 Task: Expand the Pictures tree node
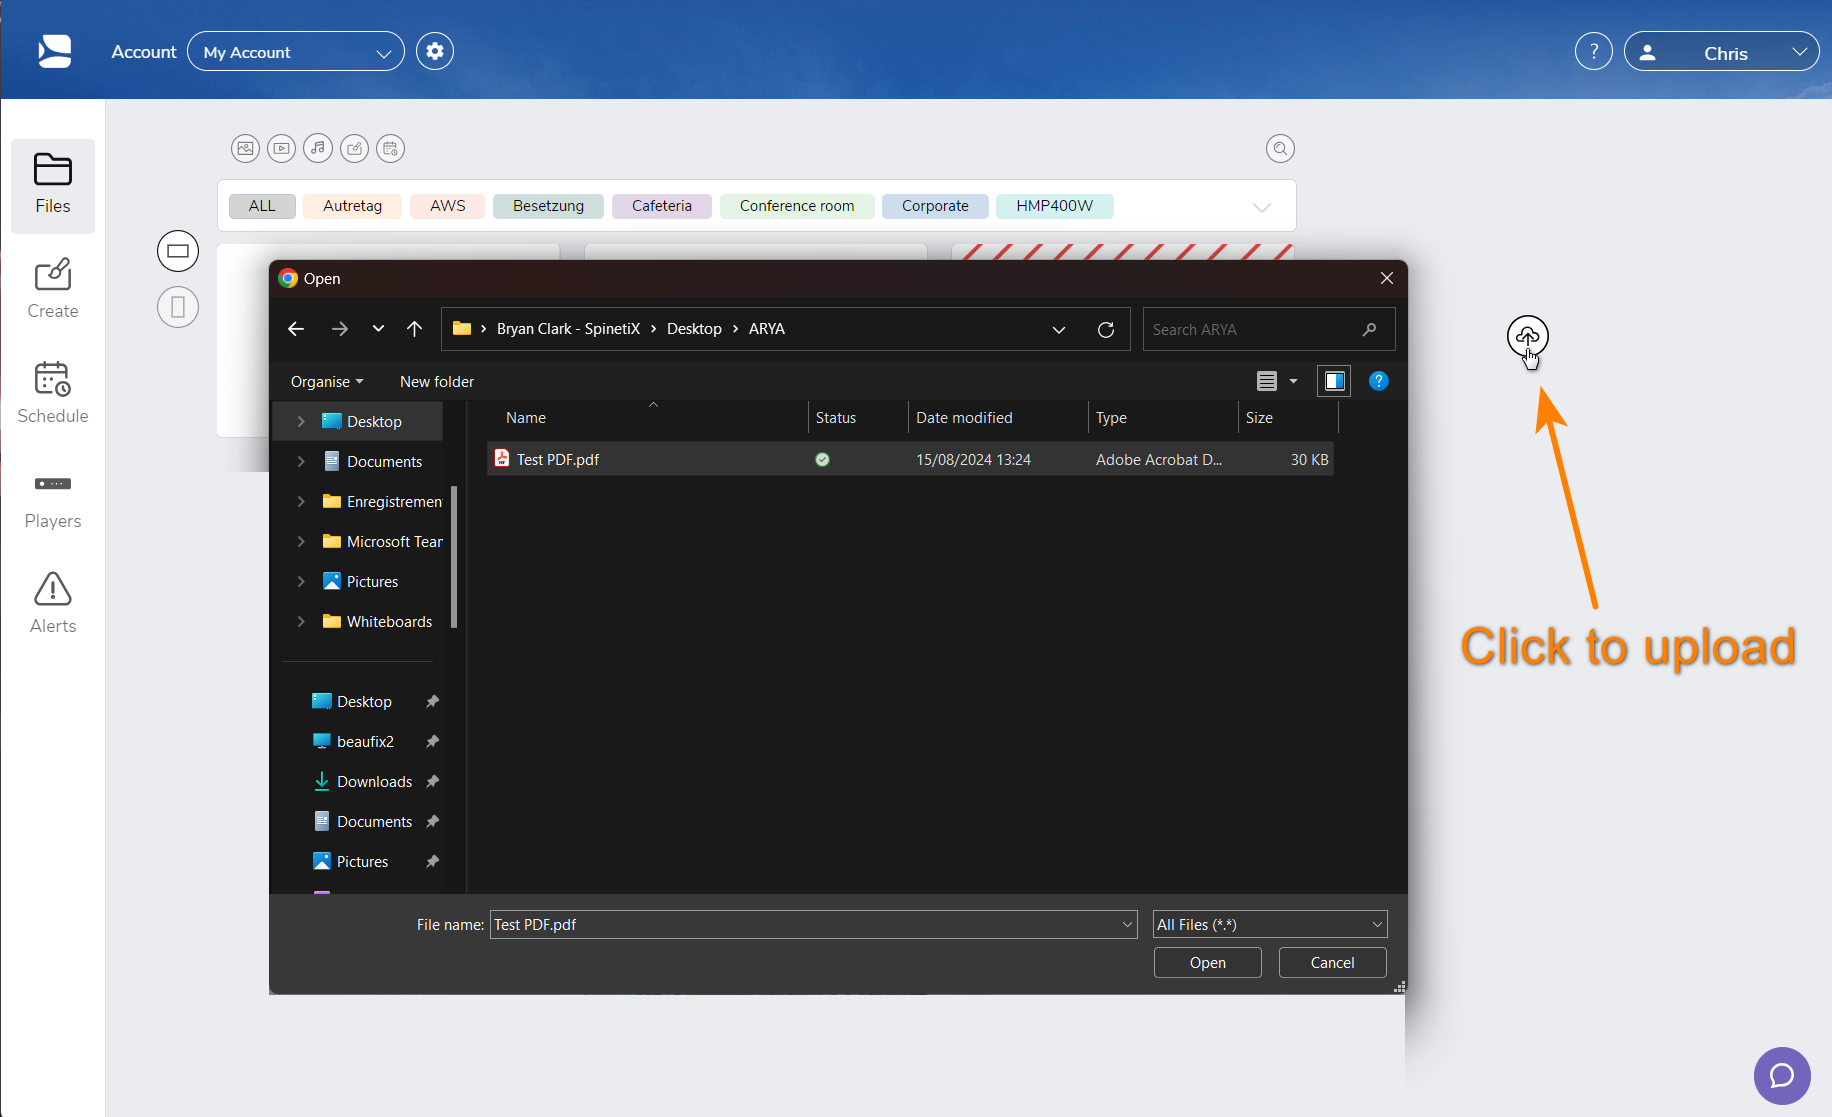pyautogui.click(x=301, y=582)
